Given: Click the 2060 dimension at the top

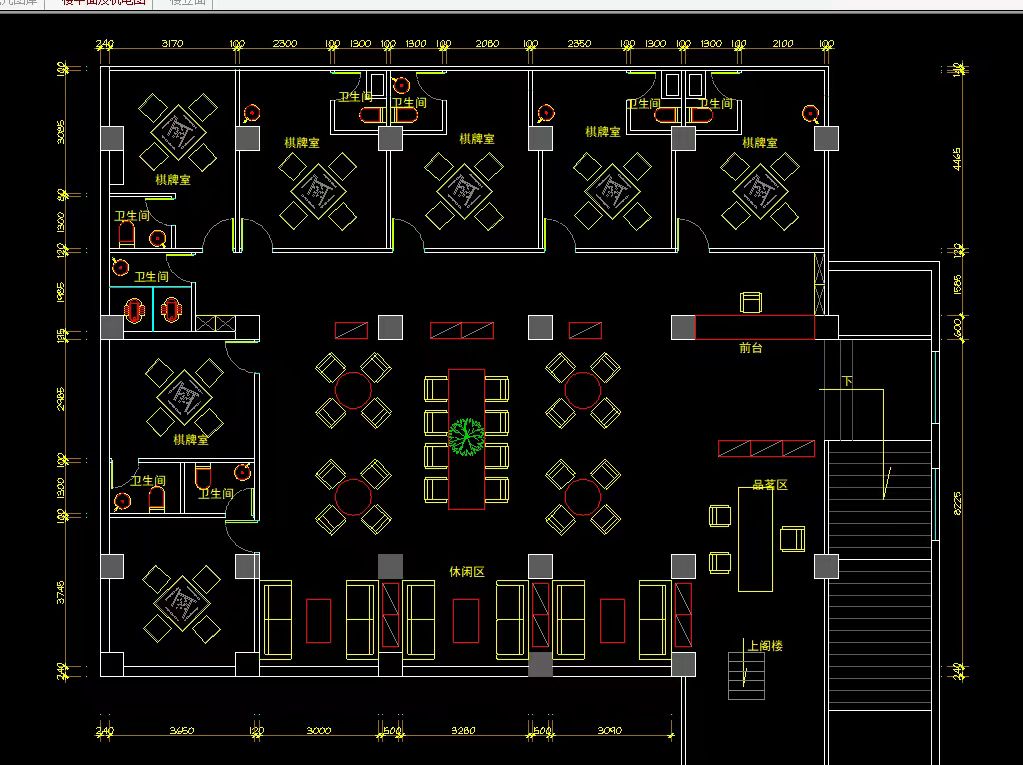Looking at the screenshot, I should coord(487,44).
